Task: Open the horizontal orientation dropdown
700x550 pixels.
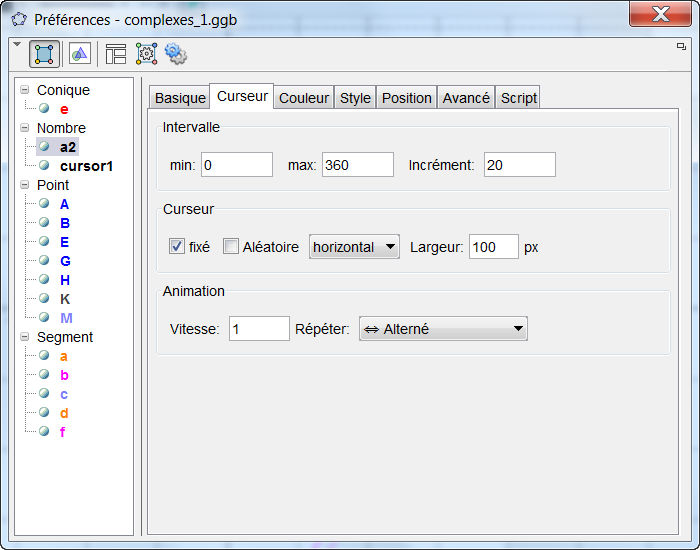Action: pyautogui.click(x=354, y=246)
